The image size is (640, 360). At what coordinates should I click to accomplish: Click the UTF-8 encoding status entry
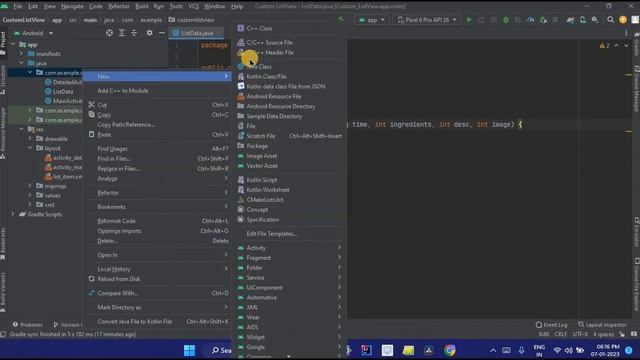pyautogui.click(x=580, y=334)
